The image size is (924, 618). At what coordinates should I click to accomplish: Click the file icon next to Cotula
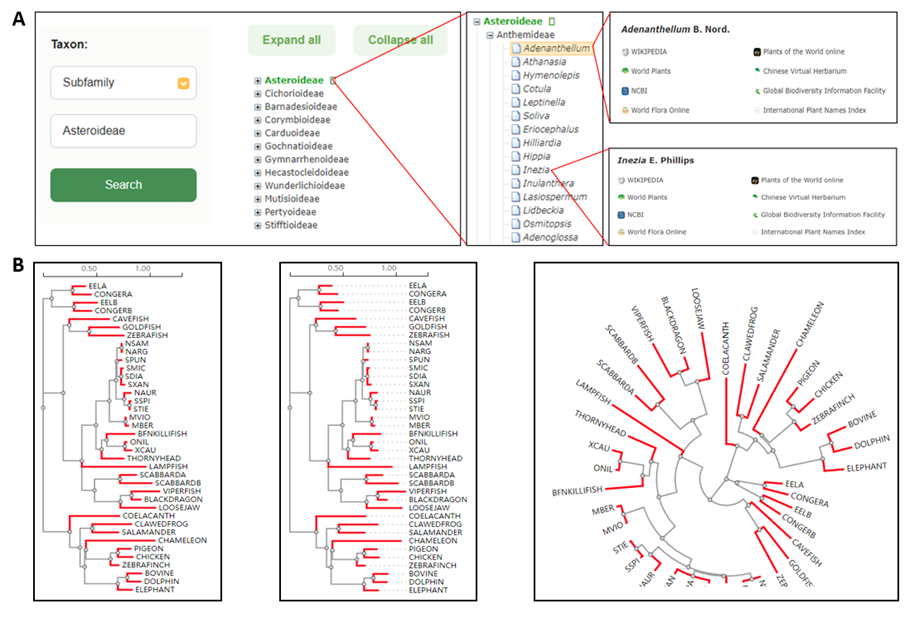tap(516, 88)
